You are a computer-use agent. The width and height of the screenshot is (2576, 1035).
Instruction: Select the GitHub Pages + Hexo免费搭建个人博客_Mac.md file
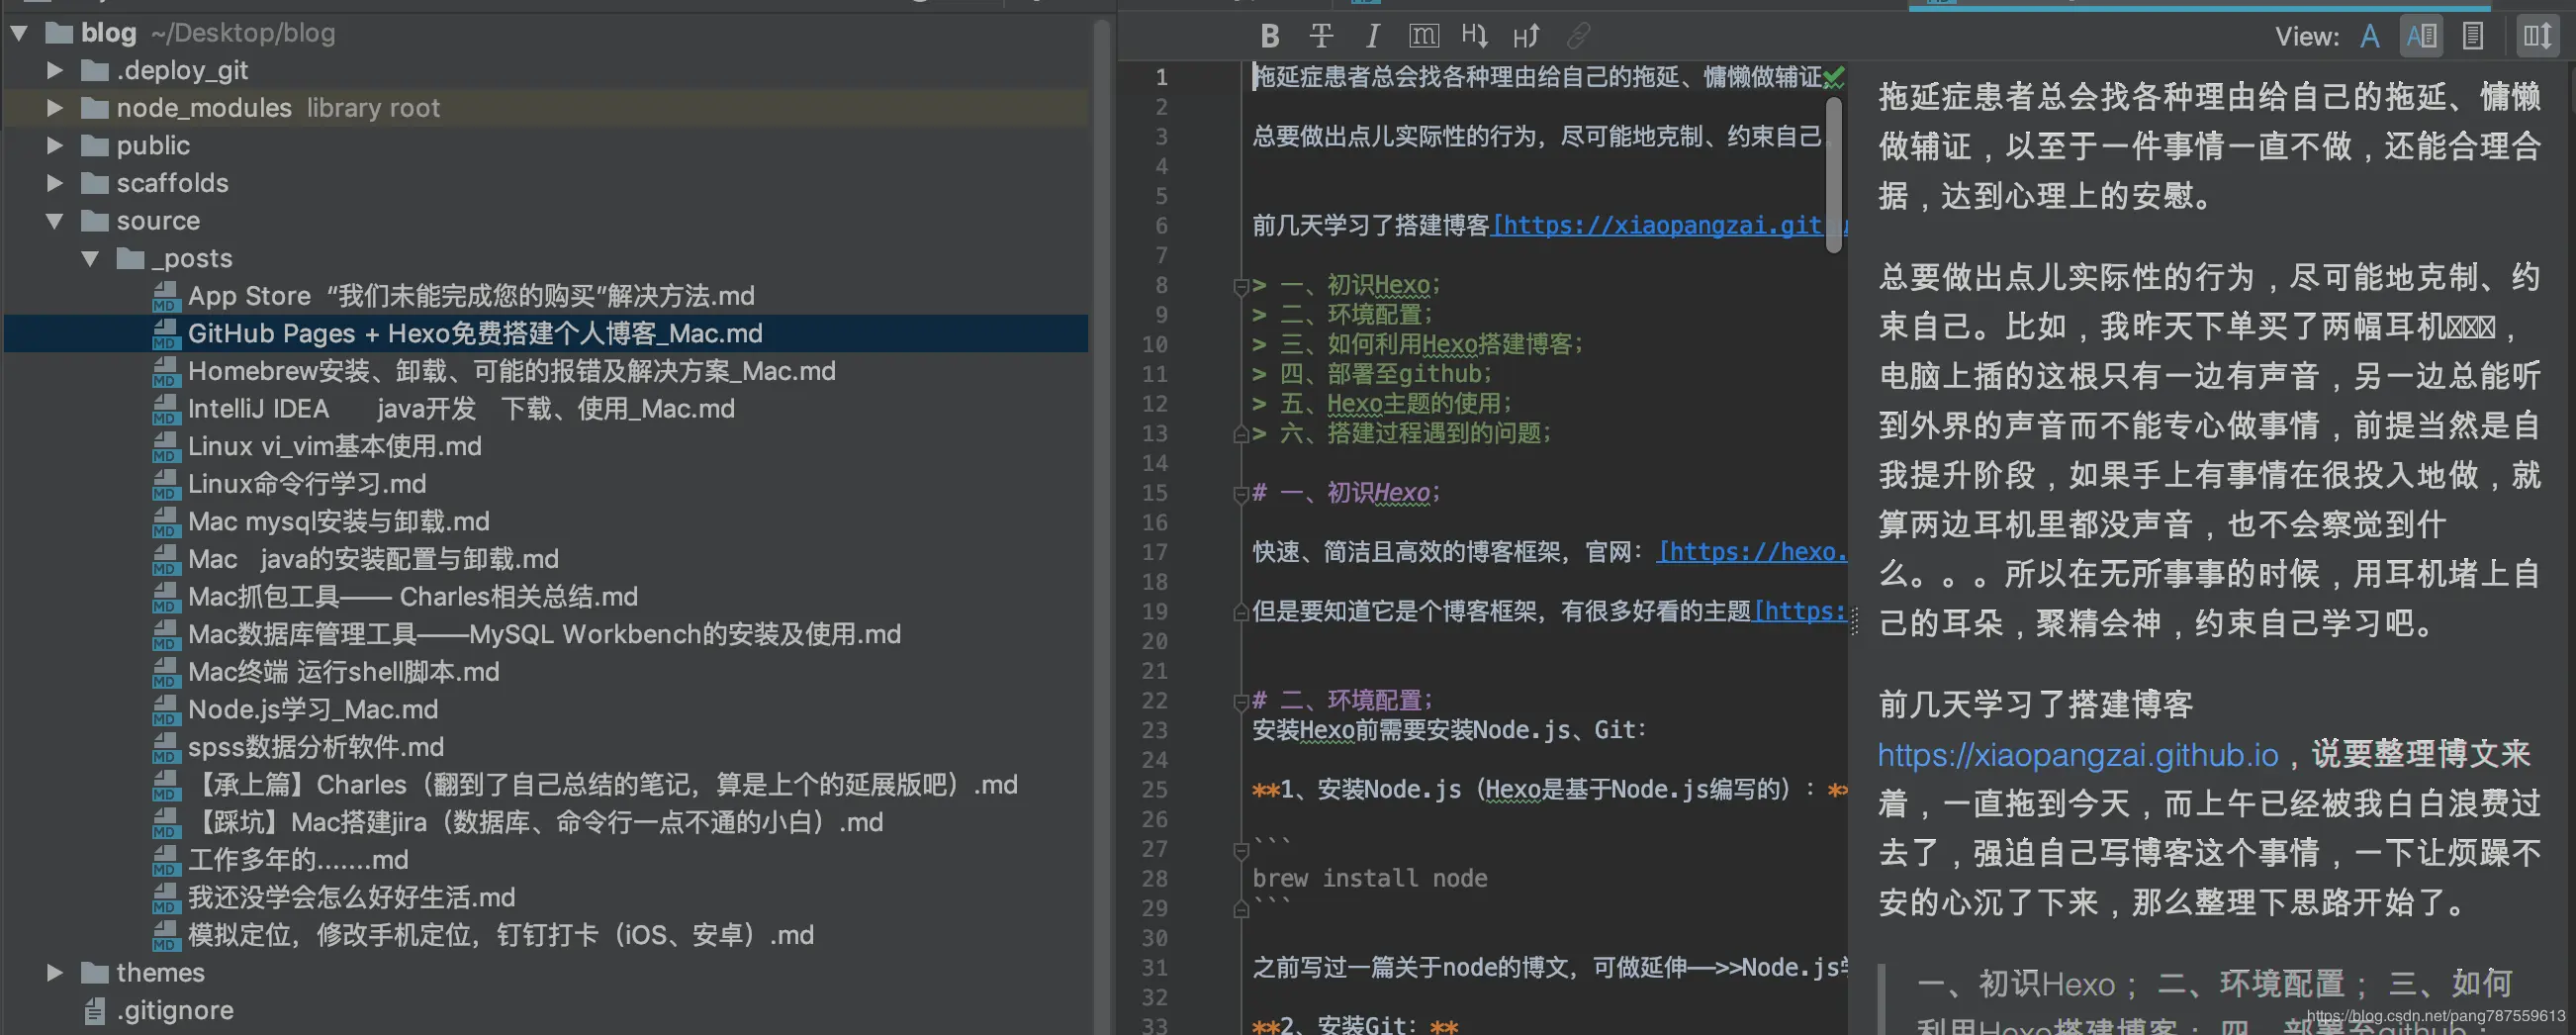click(475, 334)
